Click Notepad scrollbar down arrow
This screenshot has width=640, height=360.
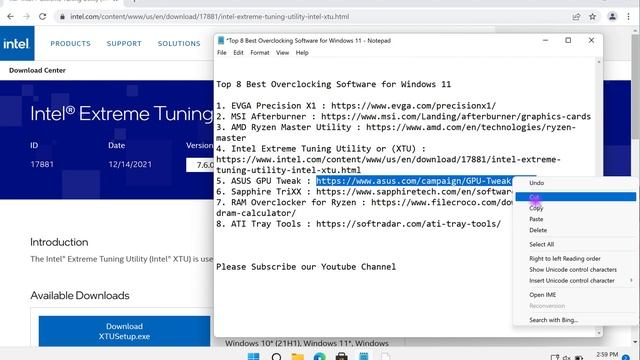(599, 333)
